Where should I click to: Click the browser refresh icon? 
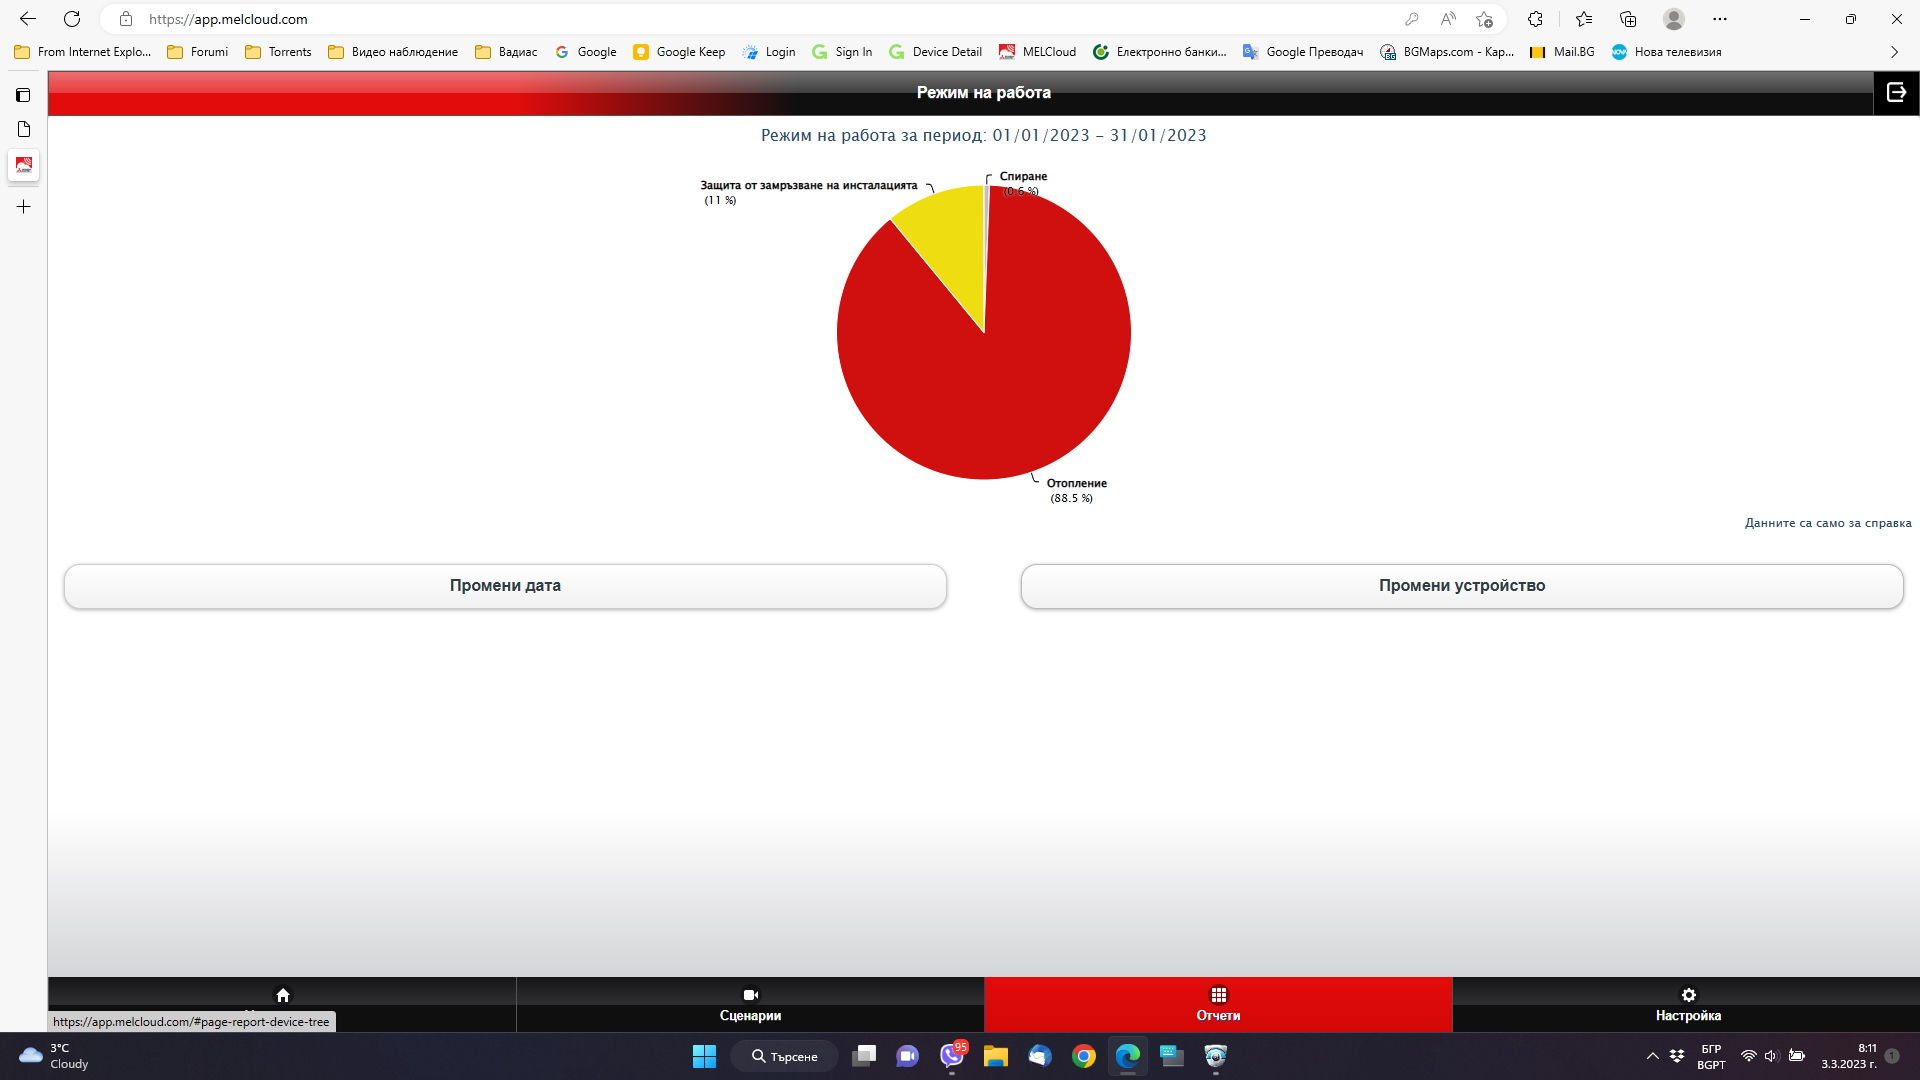(72, 19)
